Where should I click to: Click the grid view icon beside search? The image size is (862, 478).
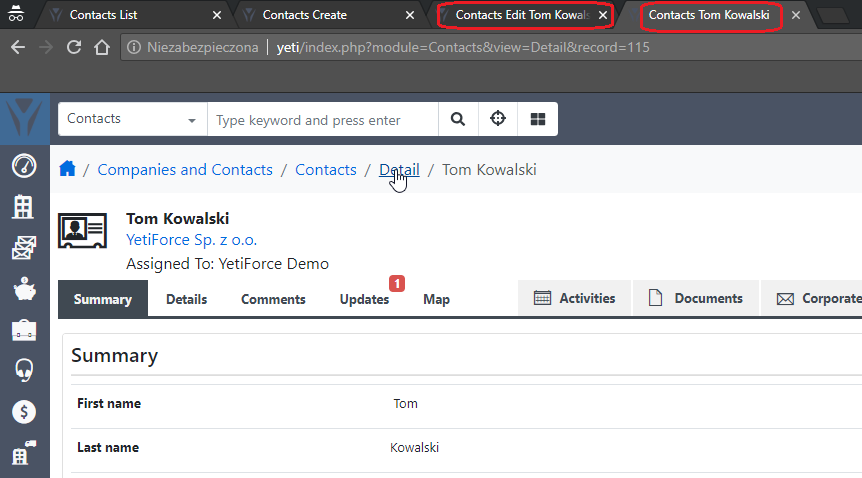pyautogui.click(x=538, y=119)
